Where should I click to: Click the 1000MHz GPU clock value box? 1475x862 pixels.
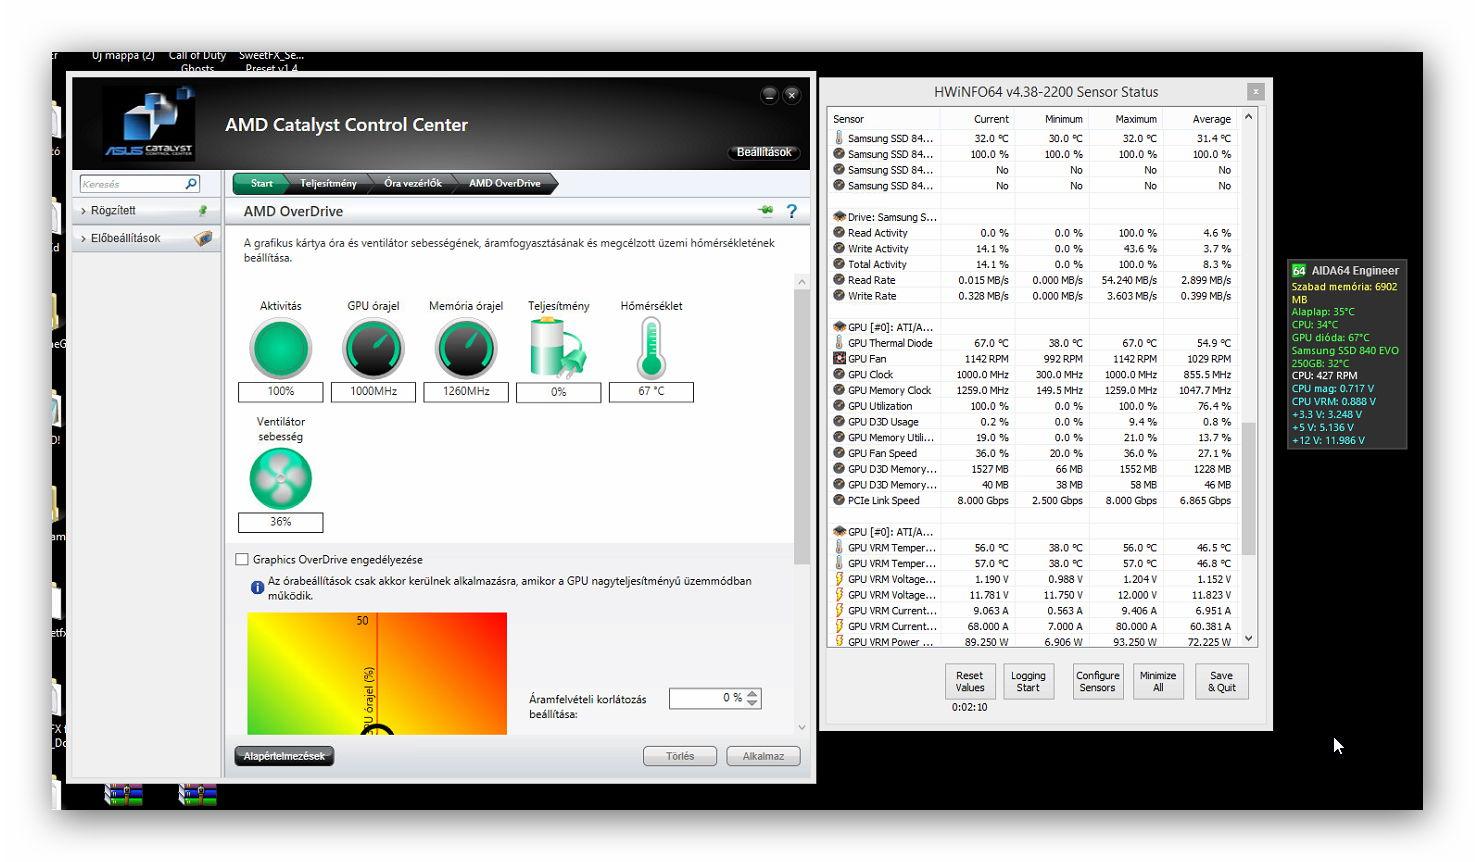click(373, 391)
